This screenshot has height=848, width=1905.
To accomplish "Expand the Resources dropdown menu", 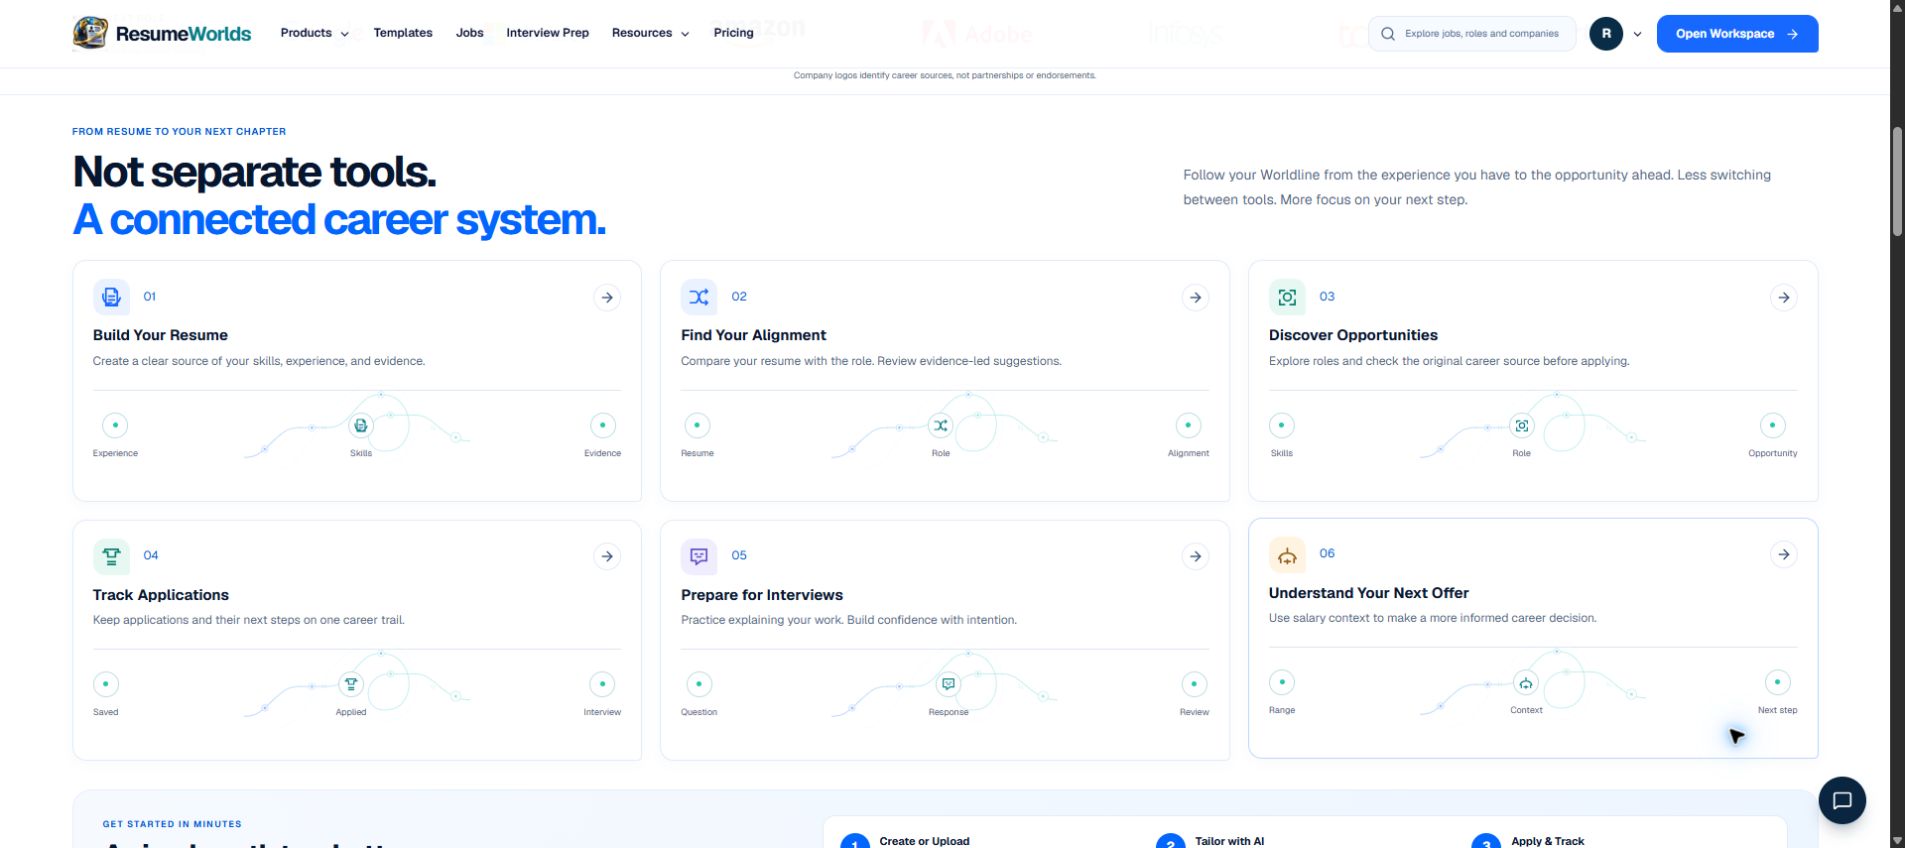I will pyautogui.click(x=651, y=33).
